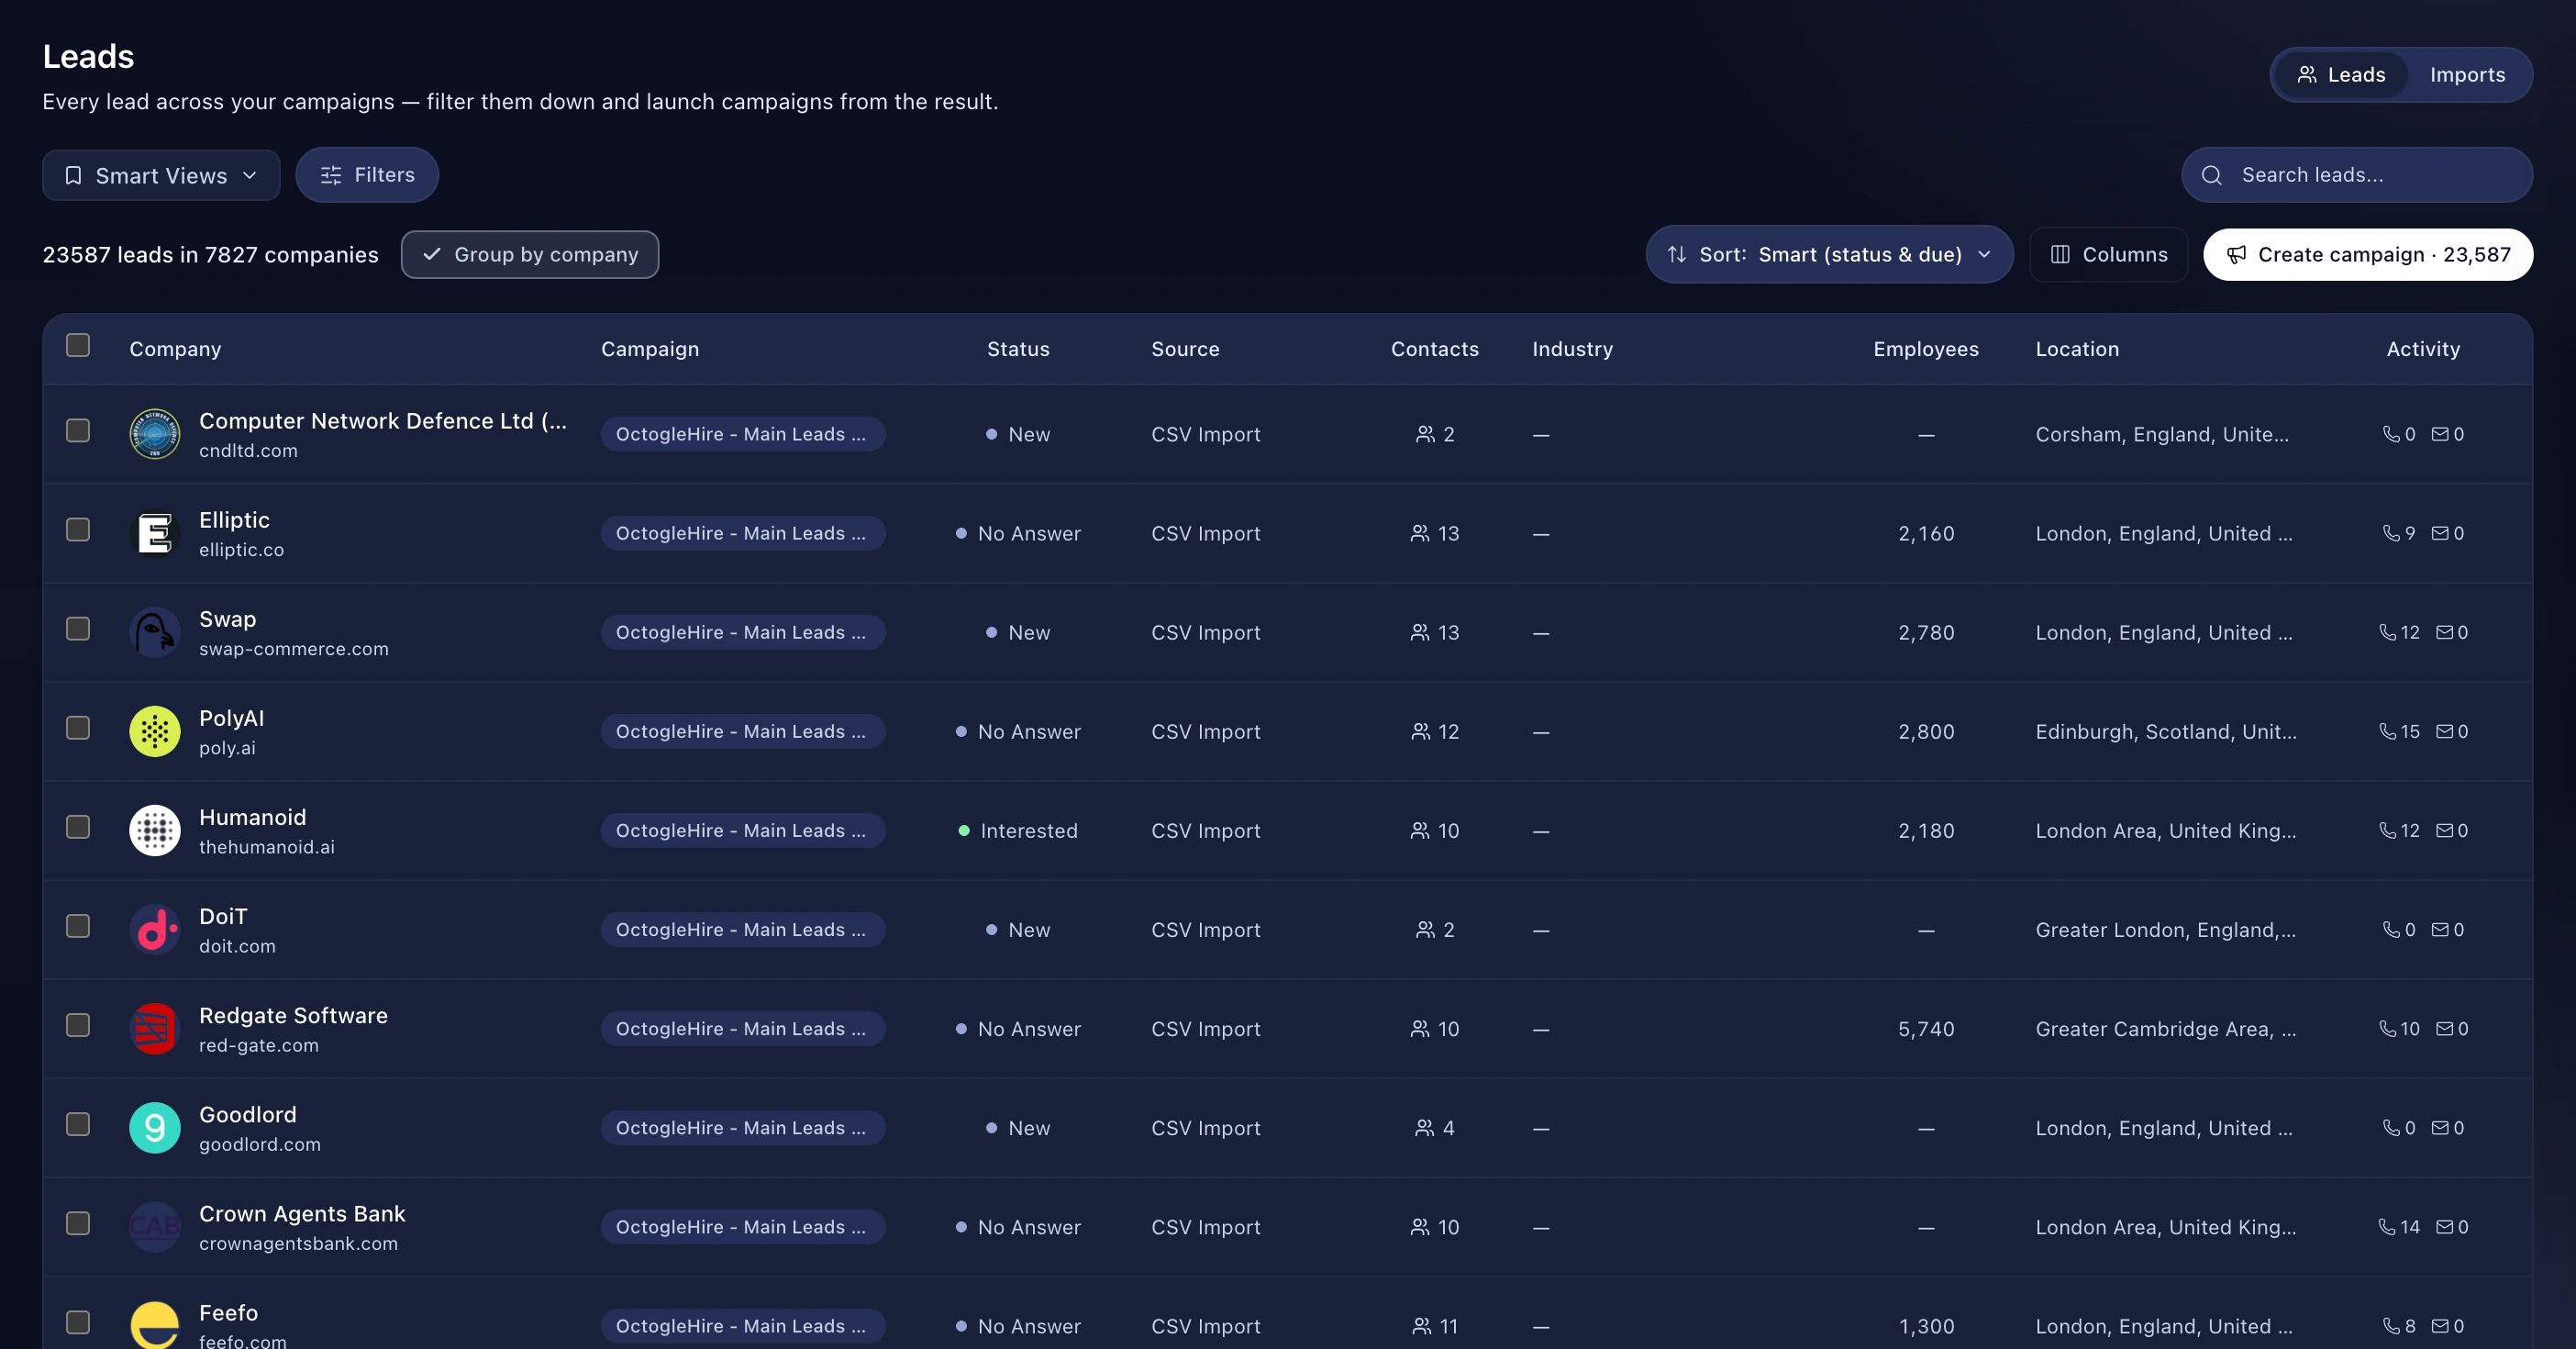Open the Filters panel

367,175
